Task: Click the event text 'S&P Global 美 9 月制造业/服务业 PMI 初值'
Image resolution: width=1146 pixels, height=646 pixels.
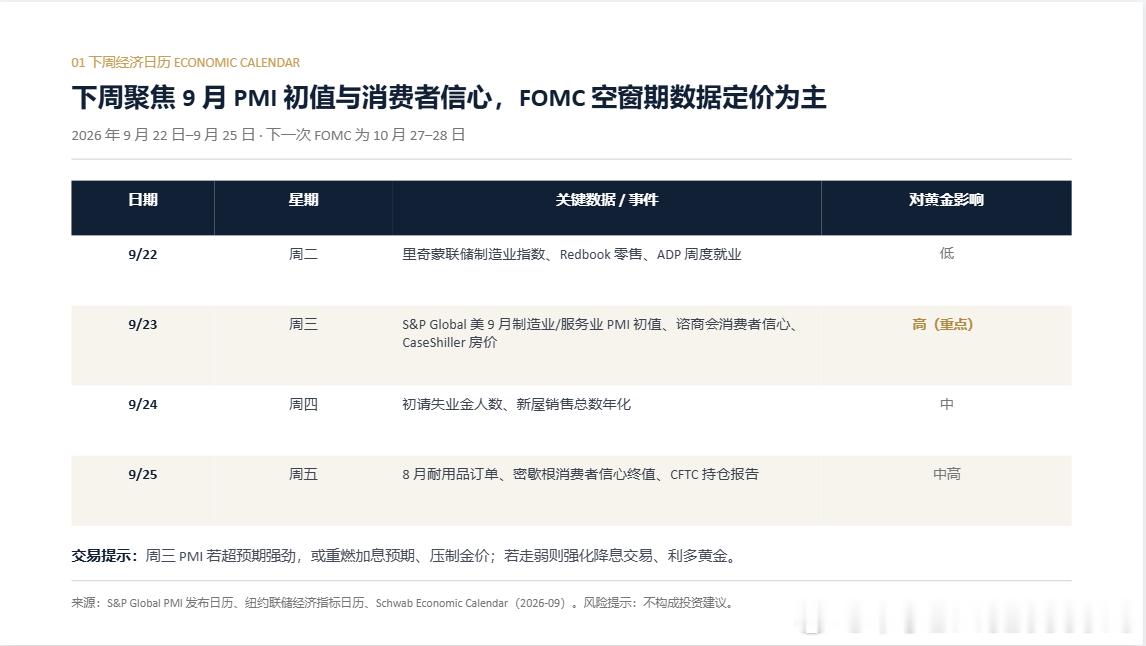Action: coord(532,324)
